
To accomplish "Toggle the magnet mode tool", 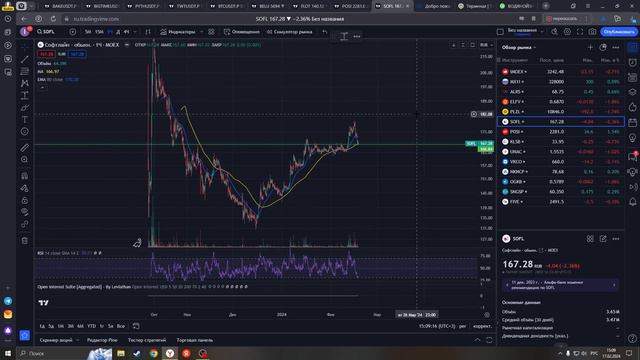I will pos(24,176).
